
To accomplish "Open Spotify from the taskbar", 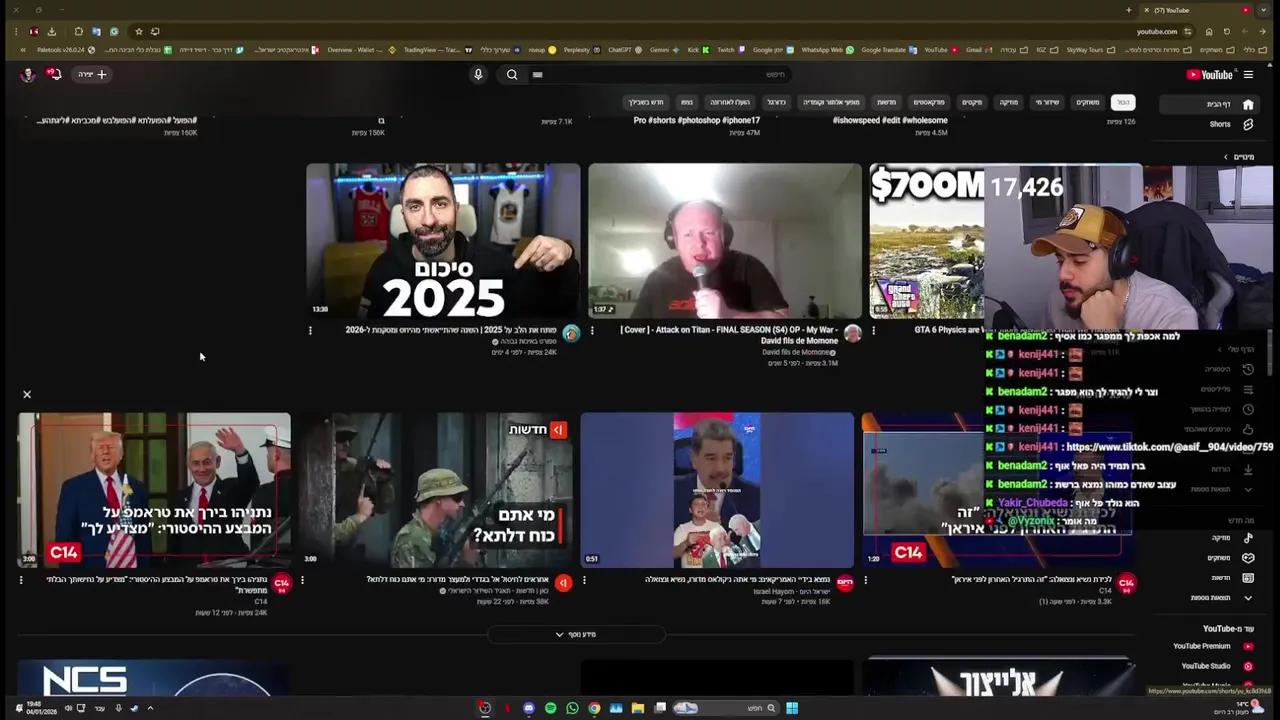I will 551,708.
